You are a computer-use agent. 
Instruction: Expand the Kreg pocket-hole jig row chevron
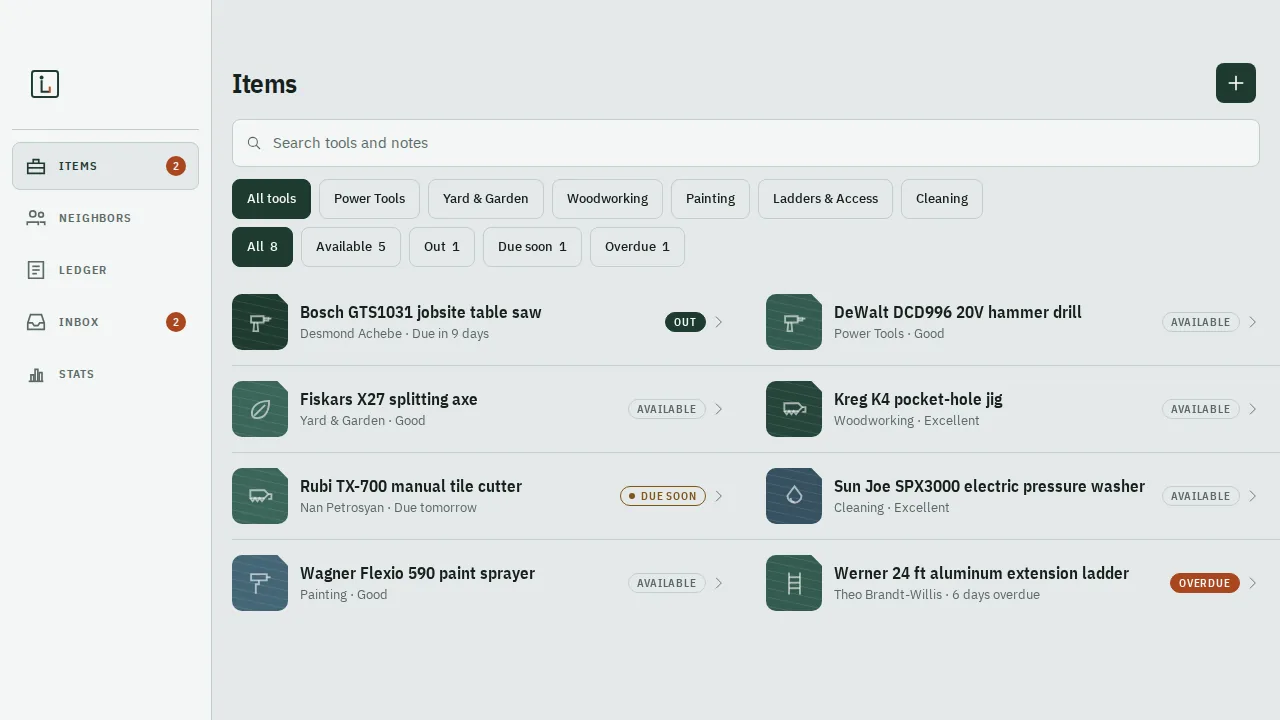tap(1253, 409)
